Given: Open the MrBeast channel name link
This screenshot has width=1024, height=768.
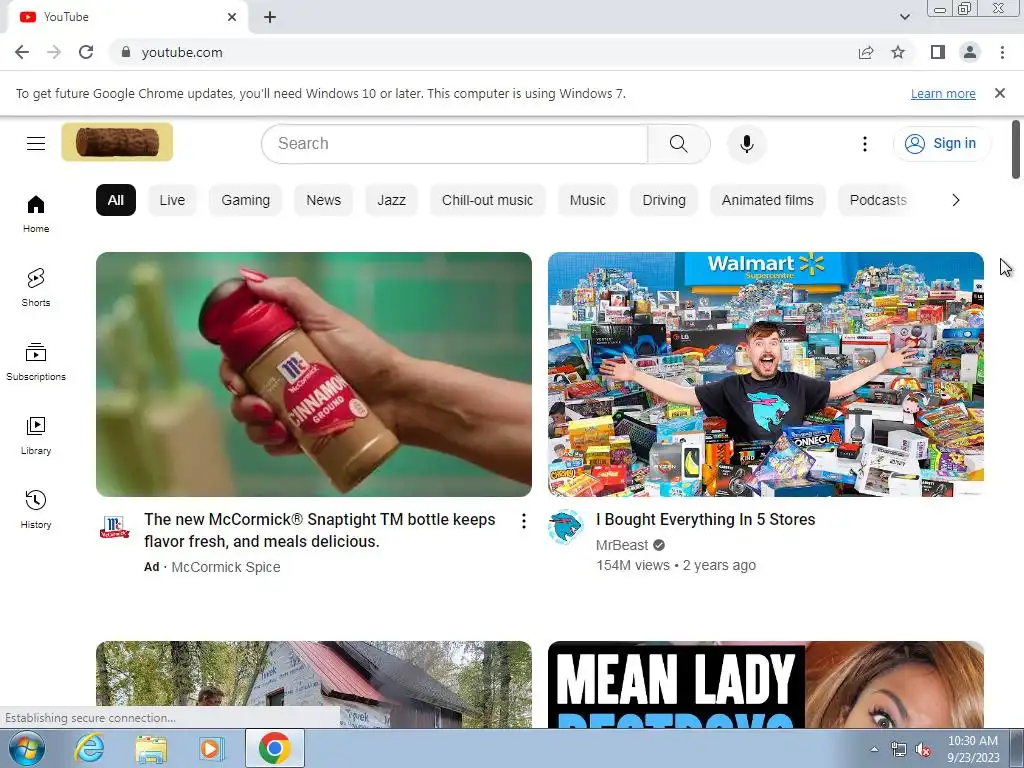Looking at the screenshot, I should (622, 545).
